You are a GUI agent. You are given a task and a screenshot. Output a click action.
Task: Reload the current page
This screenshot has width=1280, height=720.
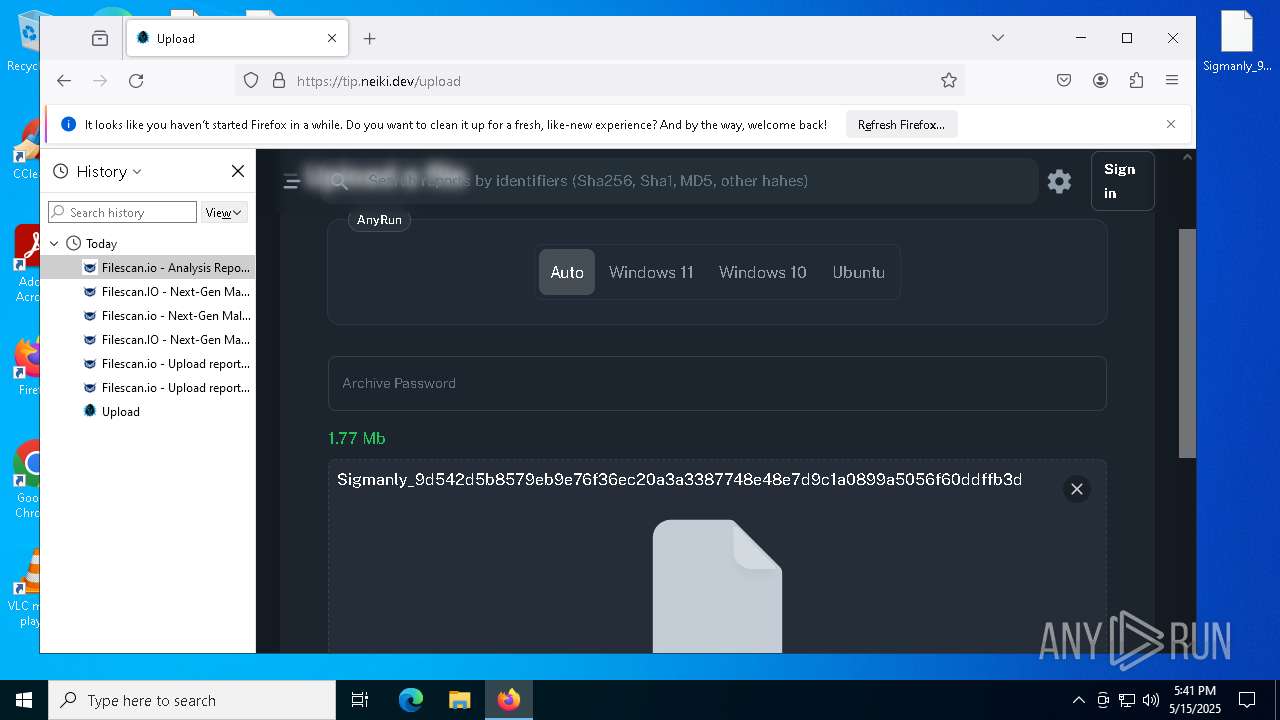[136, 81]
